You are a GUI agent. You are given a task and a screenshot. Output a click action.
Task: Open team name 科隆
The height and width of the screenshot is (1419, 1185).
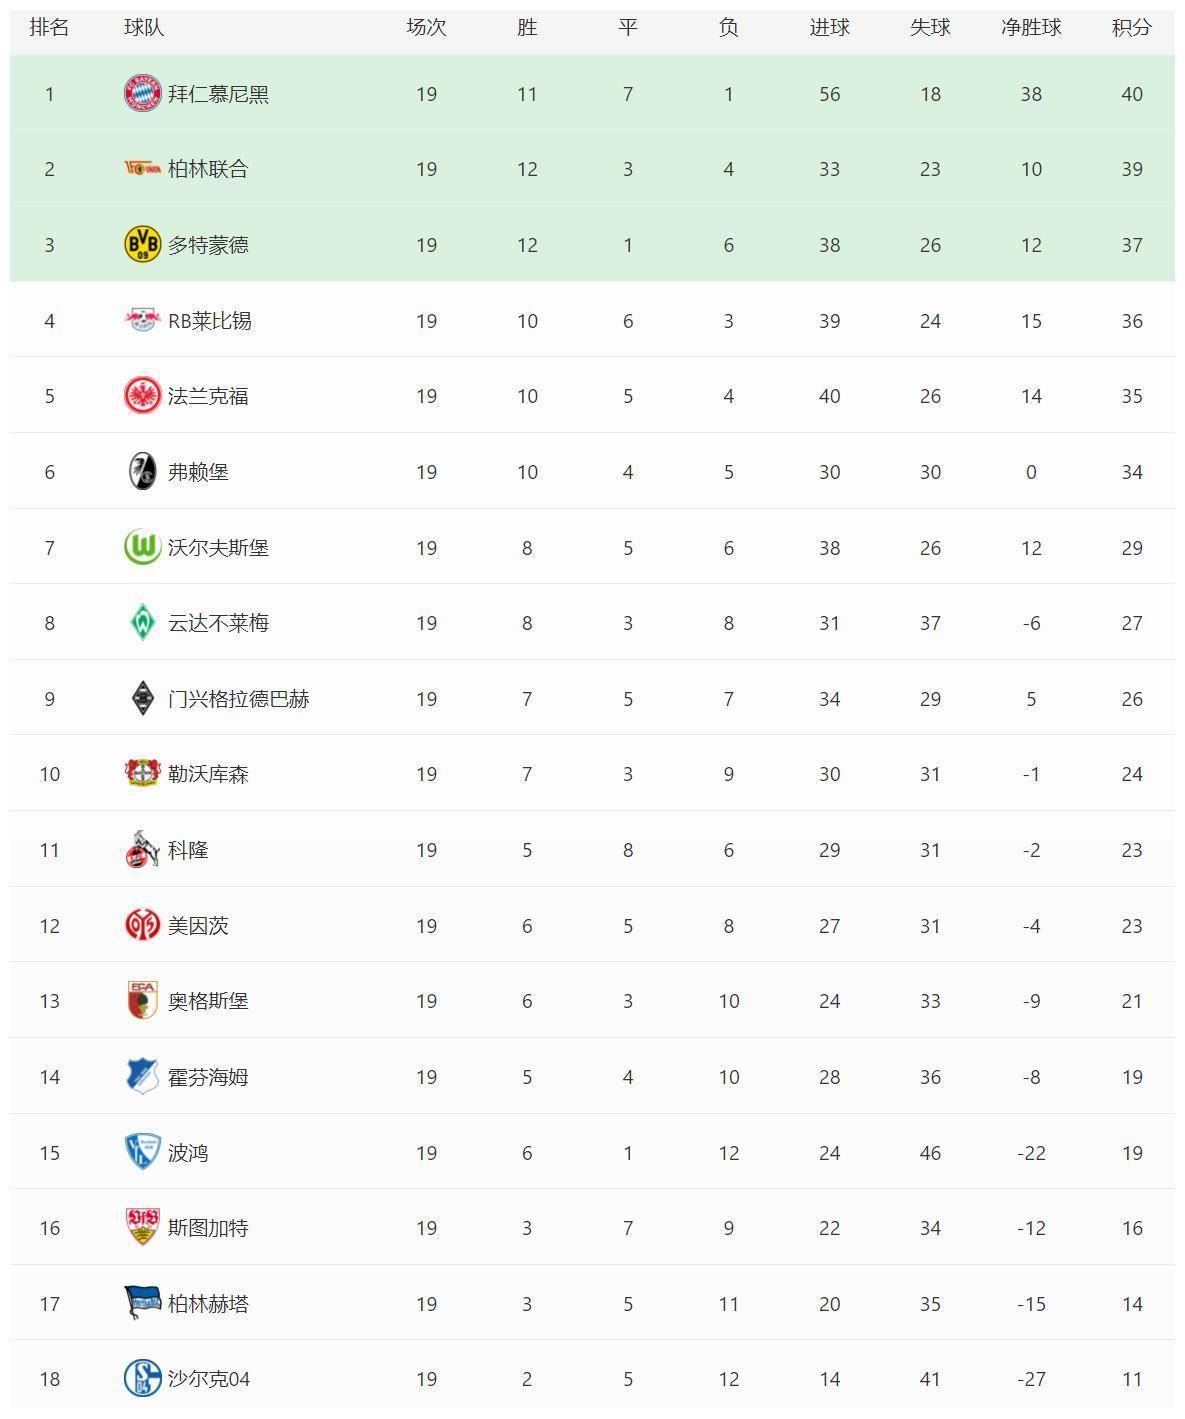pyautogui.click(x=188, y=850)
